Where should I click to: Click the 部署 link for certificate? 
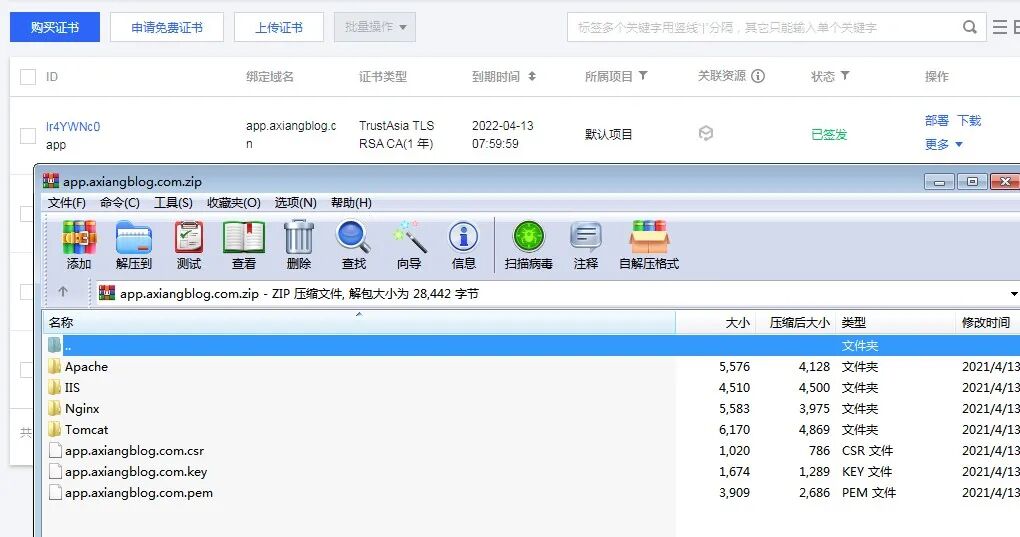point(937,120)
